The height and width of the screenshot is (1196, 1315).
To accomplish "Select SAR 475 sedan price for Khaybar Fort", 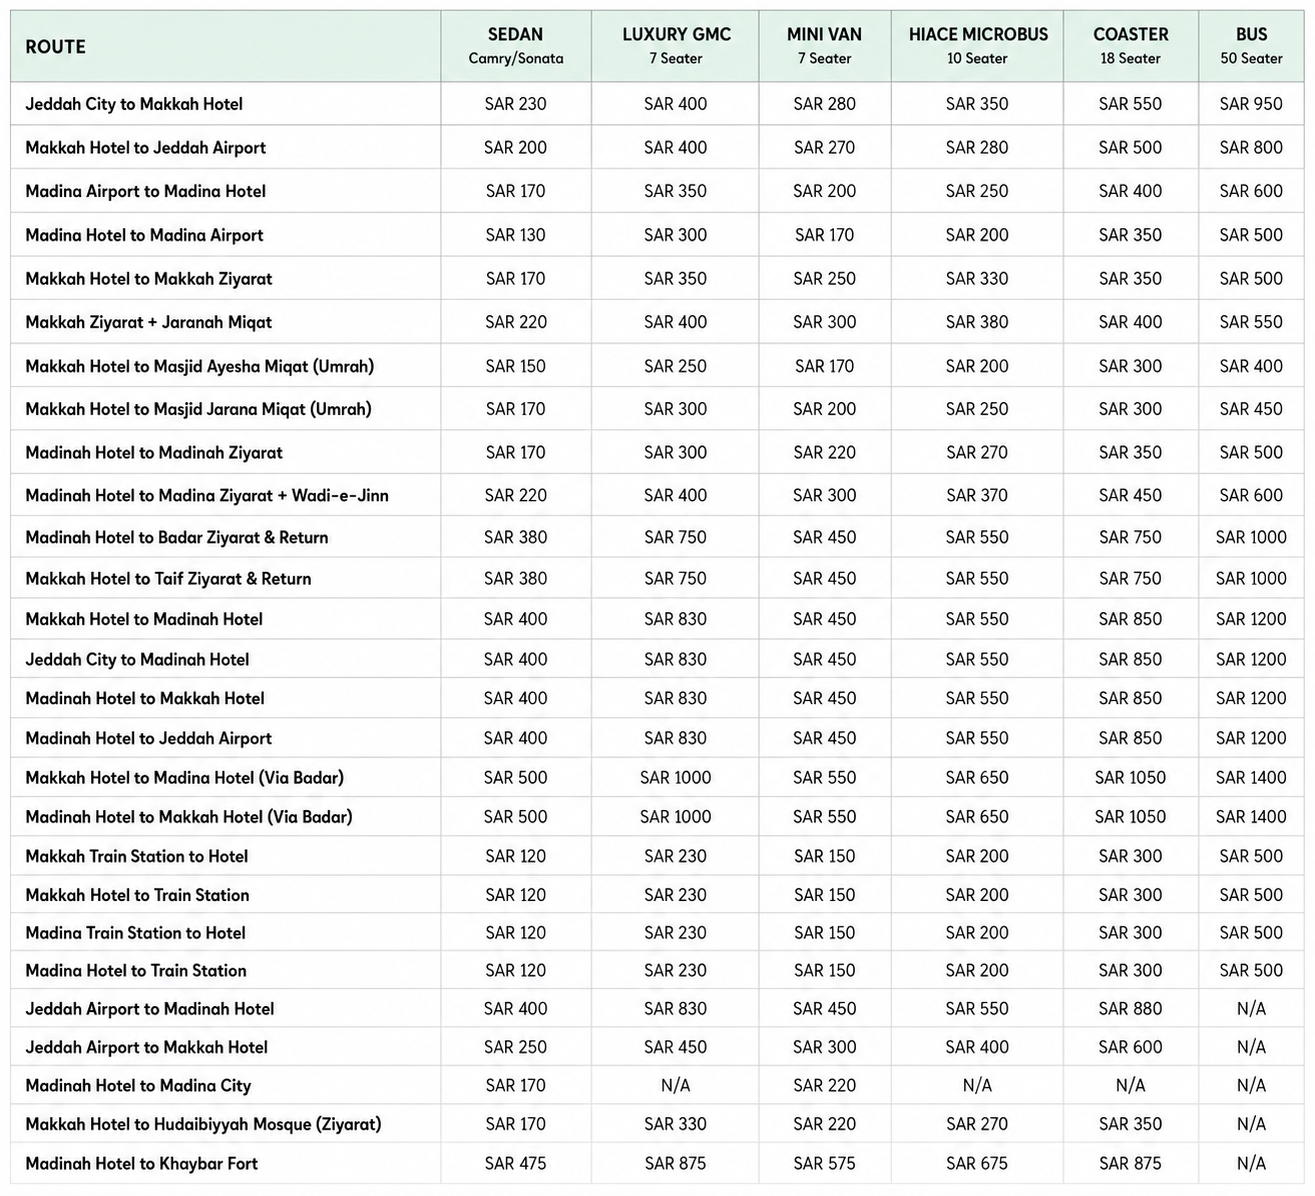I will (x=516, y=1163).
